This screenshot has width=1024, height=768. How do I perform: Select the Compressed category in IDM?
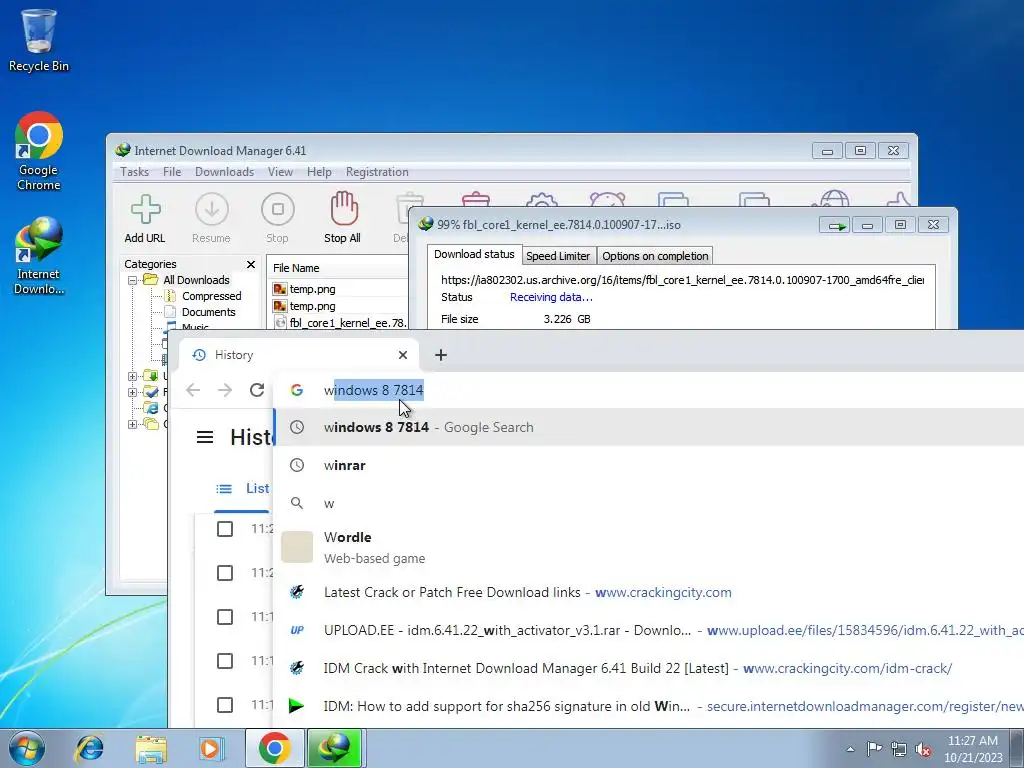(212, 296)
